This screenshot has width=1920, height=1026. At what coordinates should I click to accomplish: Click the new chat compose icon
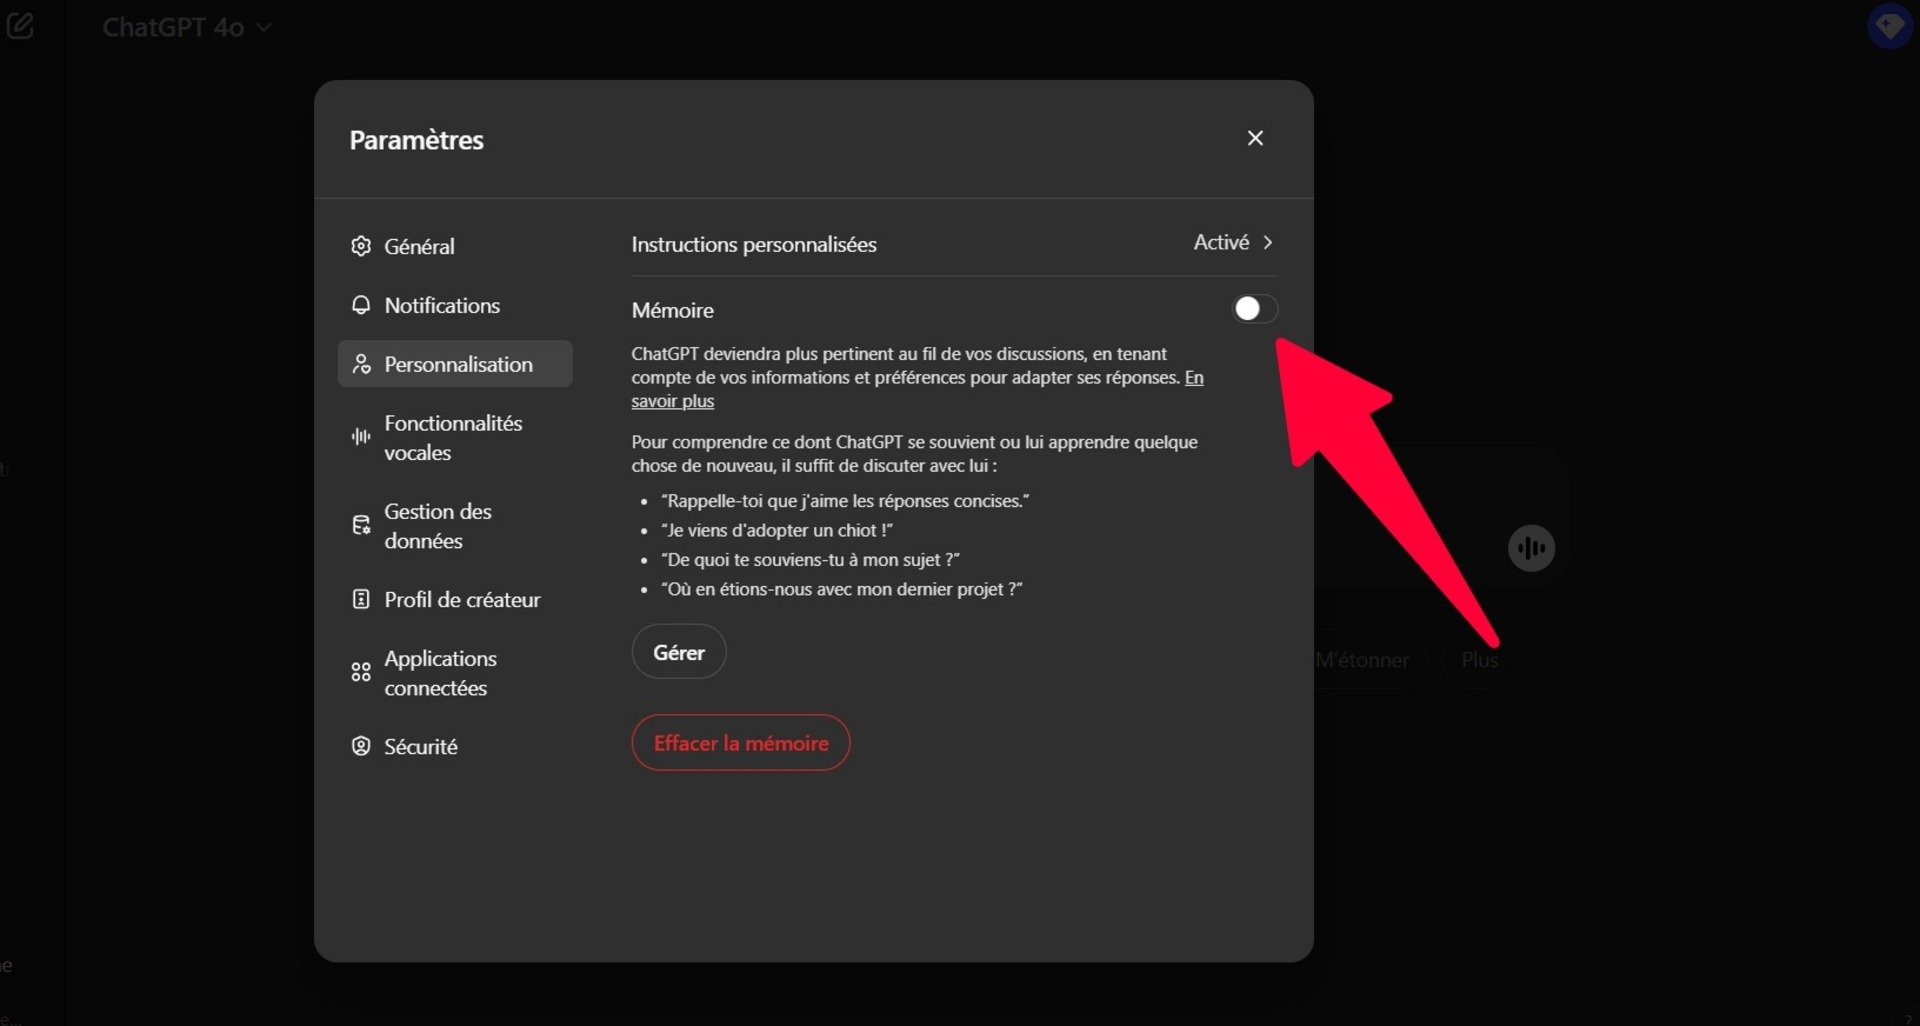(20, 27)
